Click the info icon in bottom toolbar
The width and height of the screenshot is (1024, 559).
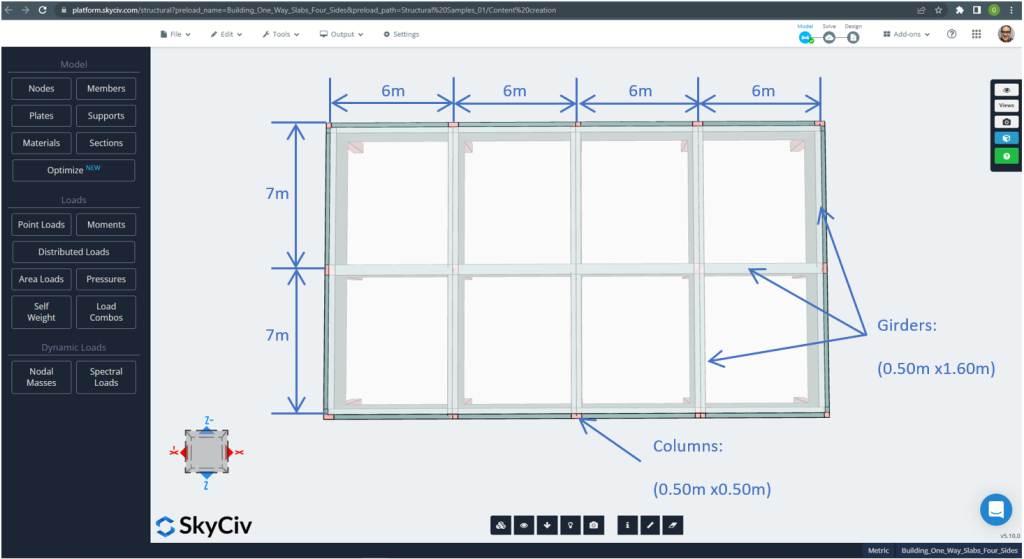tap(627, 524)
